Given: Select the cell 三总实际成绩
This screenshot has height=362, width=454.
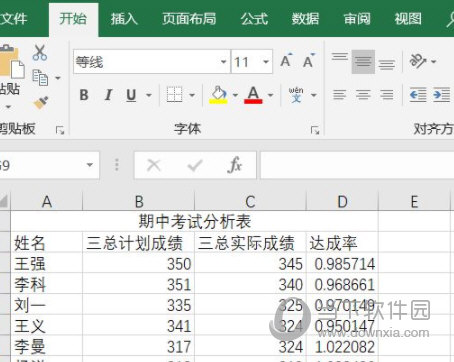Looking at the screenshot, I should pyautogui.click(x=250, y=242).
